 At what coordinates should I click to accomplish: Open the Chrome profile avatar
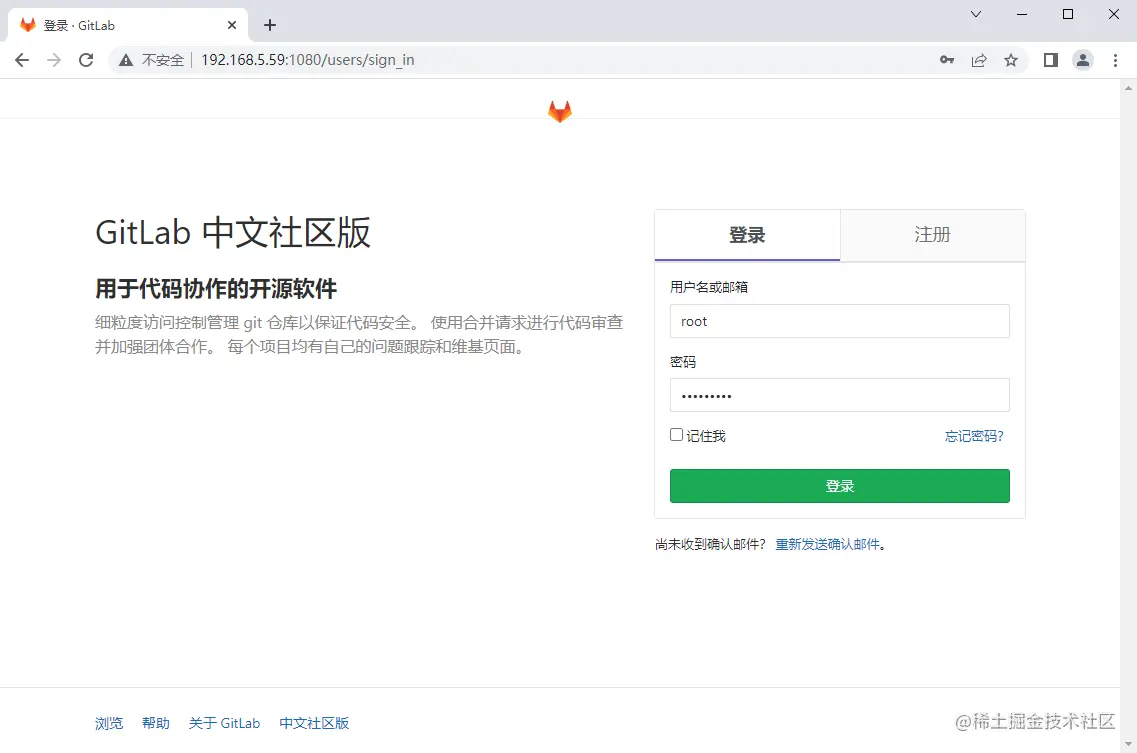pyautogui.click(x=1083, y=60)
